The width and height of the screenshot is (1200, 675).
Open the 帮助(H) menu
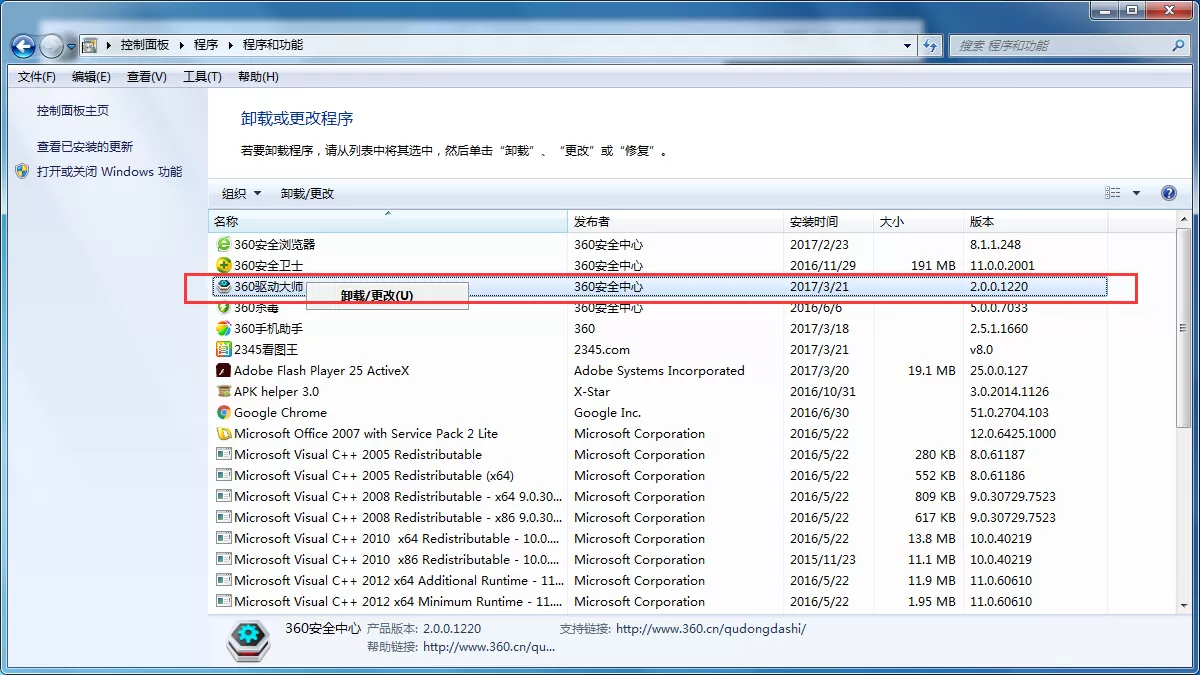(x=258, y=76)
